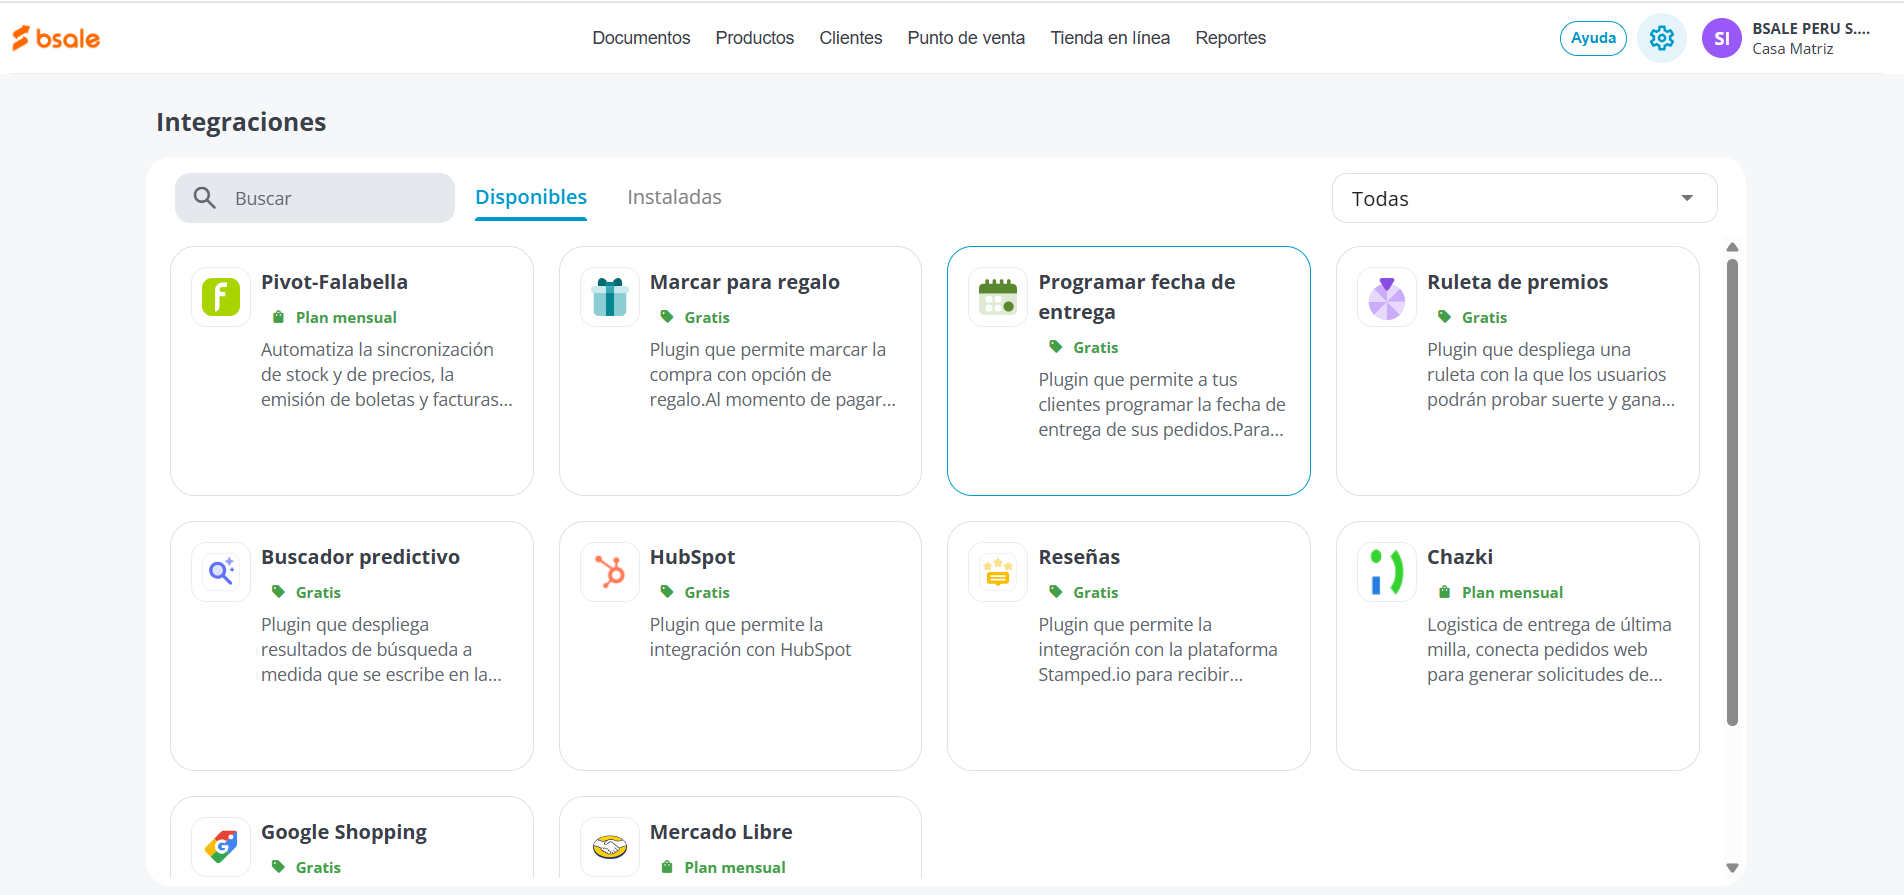Click the SI user avatar
Screen dimensions: 1904x895
1722,38
